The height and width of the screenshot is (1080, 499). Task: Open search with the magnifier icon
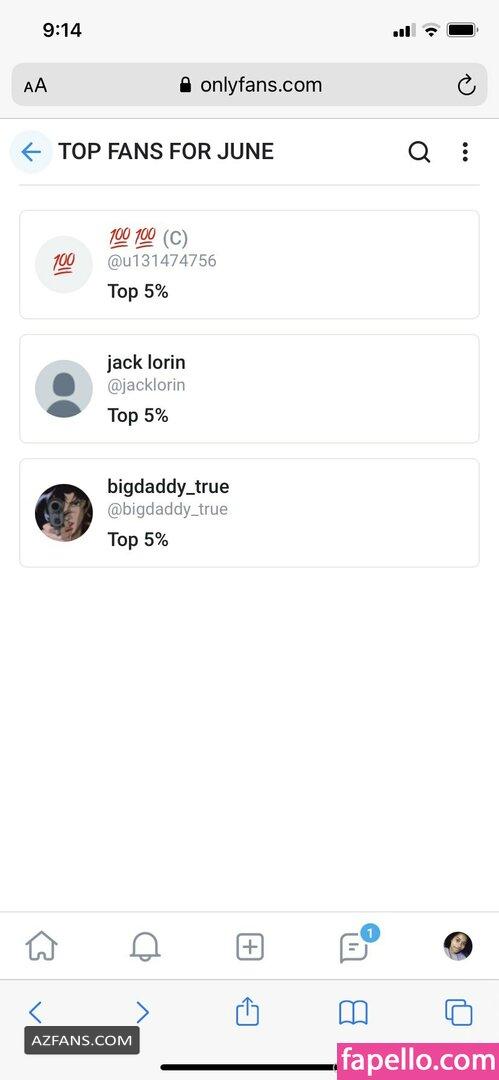[x=419, y=152]
